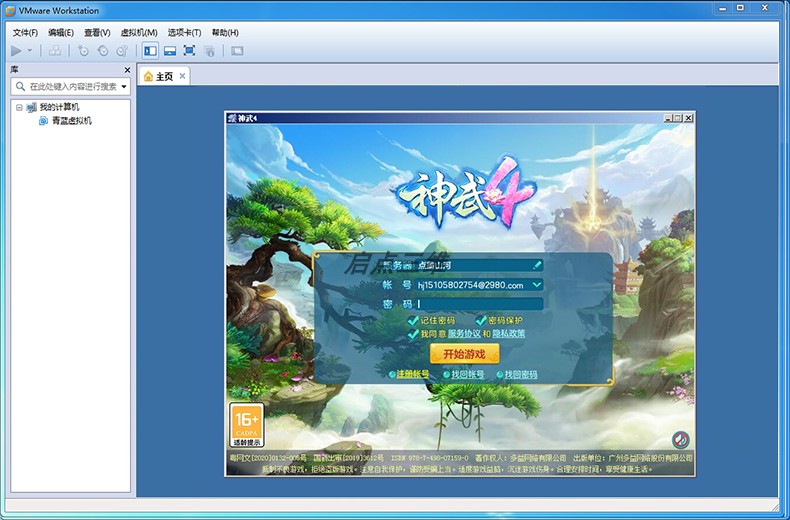Screen dimensions: 790x520
Task: Open the 服务协议 link
Action: (464, 334)
